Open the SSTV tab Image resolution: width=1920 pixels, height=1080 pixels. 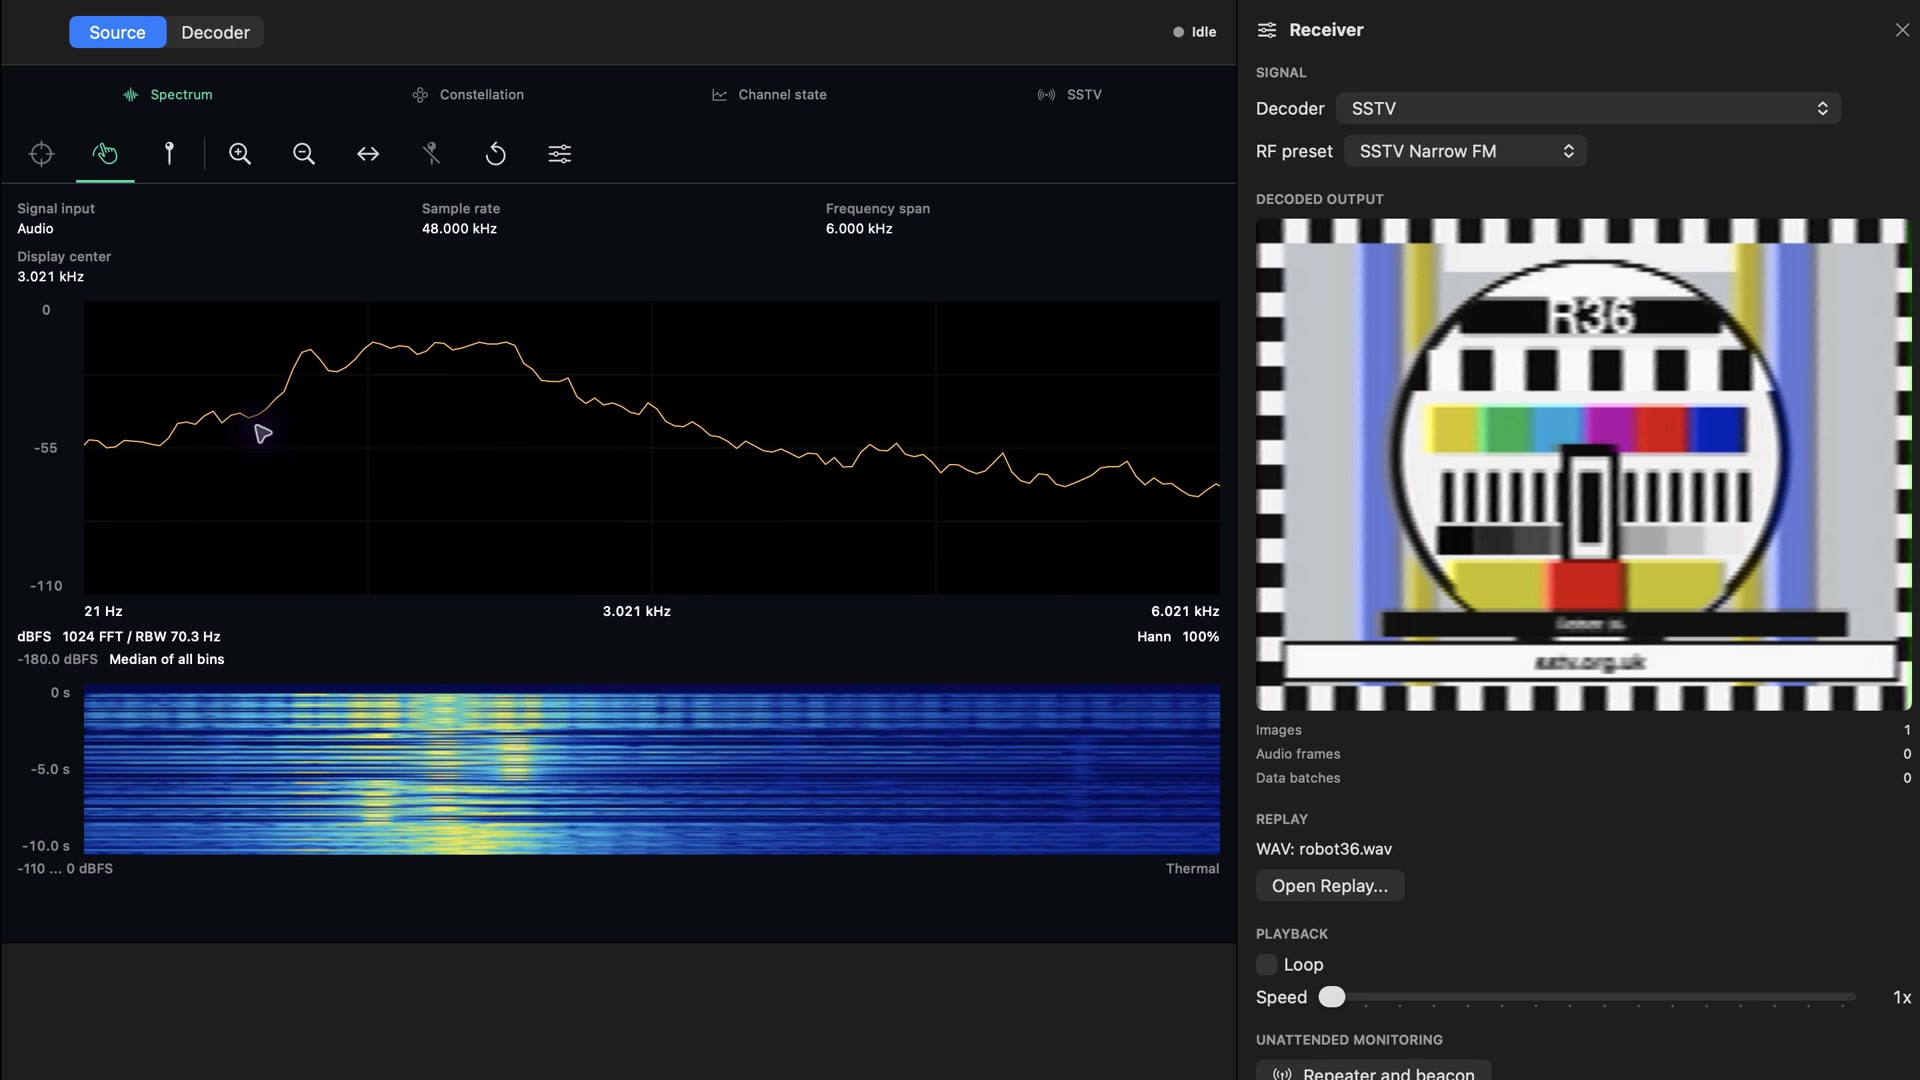point(1069,95)
